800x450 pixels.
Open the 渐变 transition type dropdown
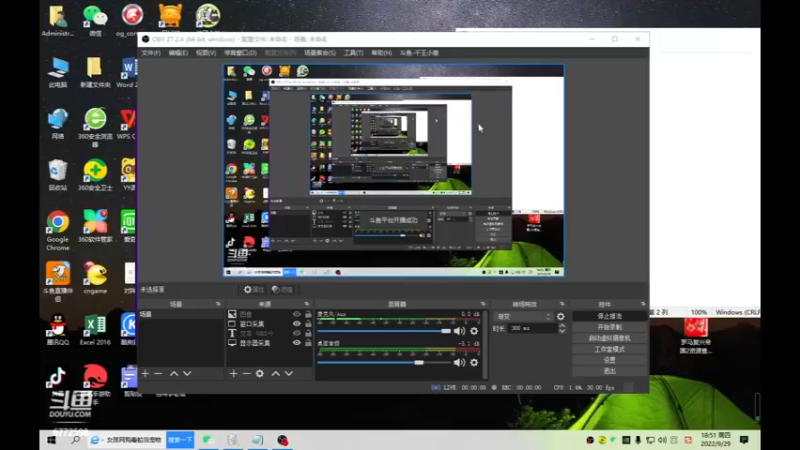[523, 317]
